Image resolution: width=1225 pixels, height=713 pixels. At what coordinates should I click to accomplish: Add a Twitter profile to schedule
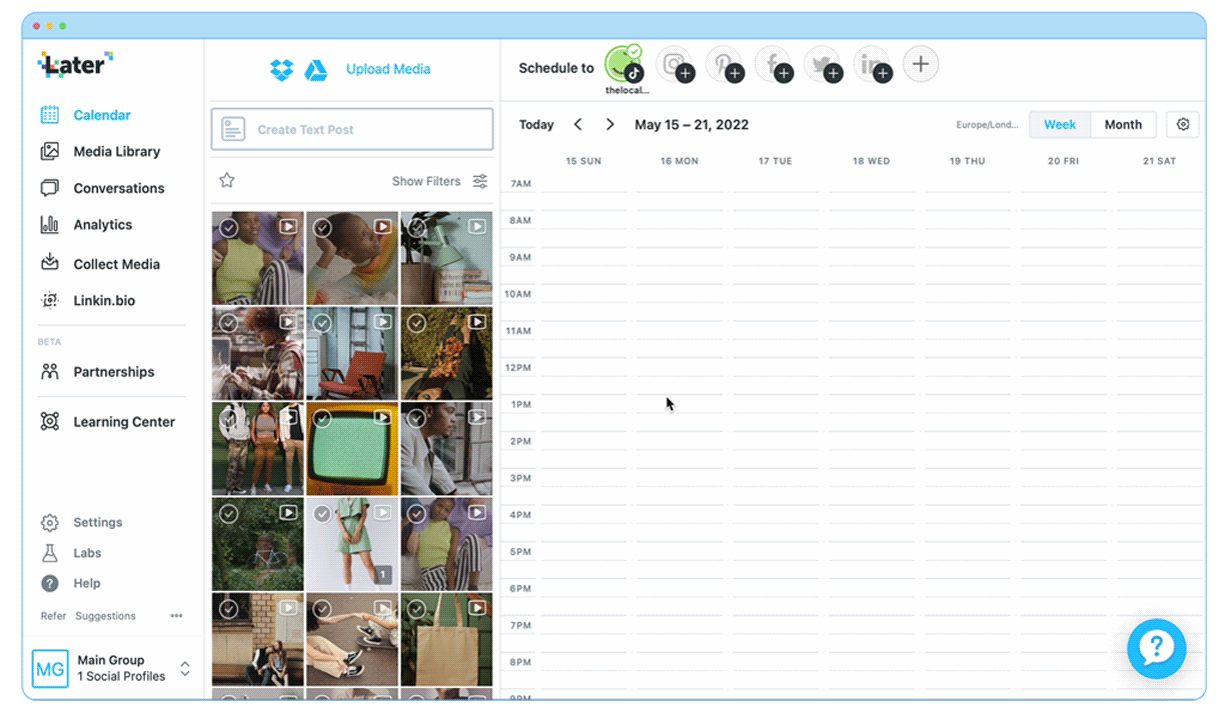(823, 65)
